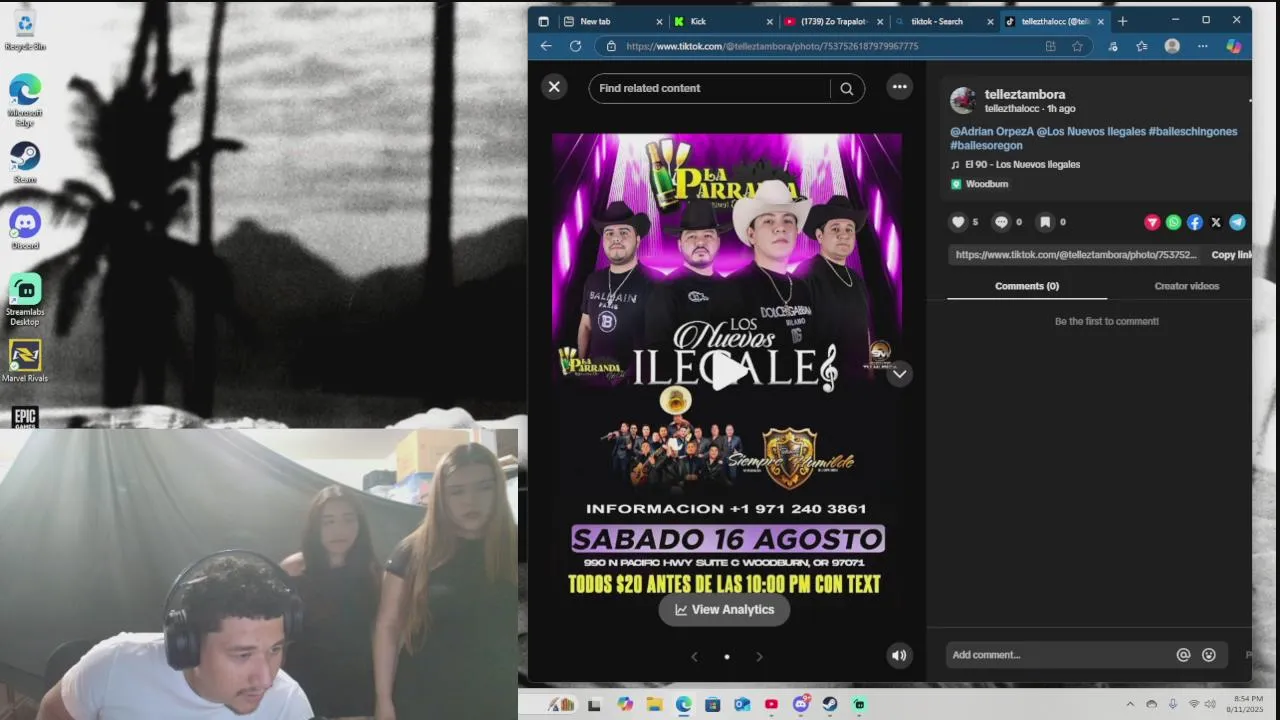Open the Woodburn location tag

[987, 184]
